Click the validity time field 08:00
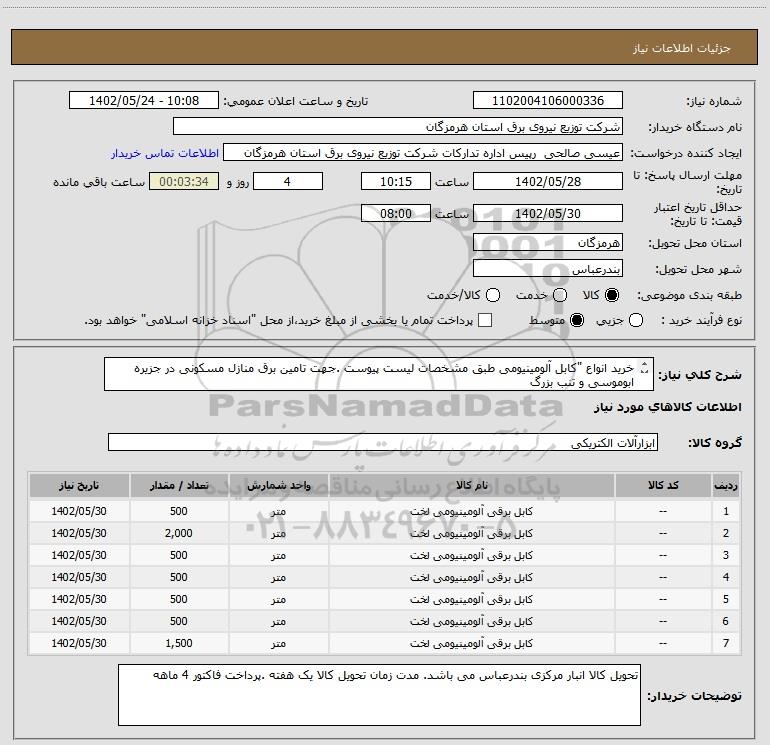The height and width of the screenshot is (745, 770). pyautogui.click(x=396, y=213)
